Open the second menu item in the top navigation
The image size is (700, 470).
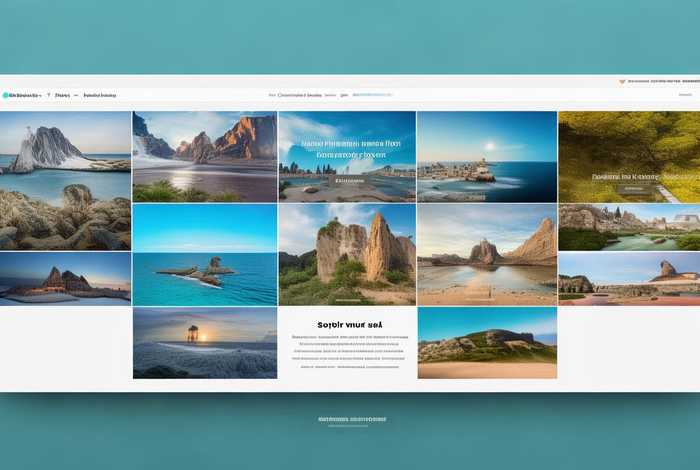coord(62,95)
